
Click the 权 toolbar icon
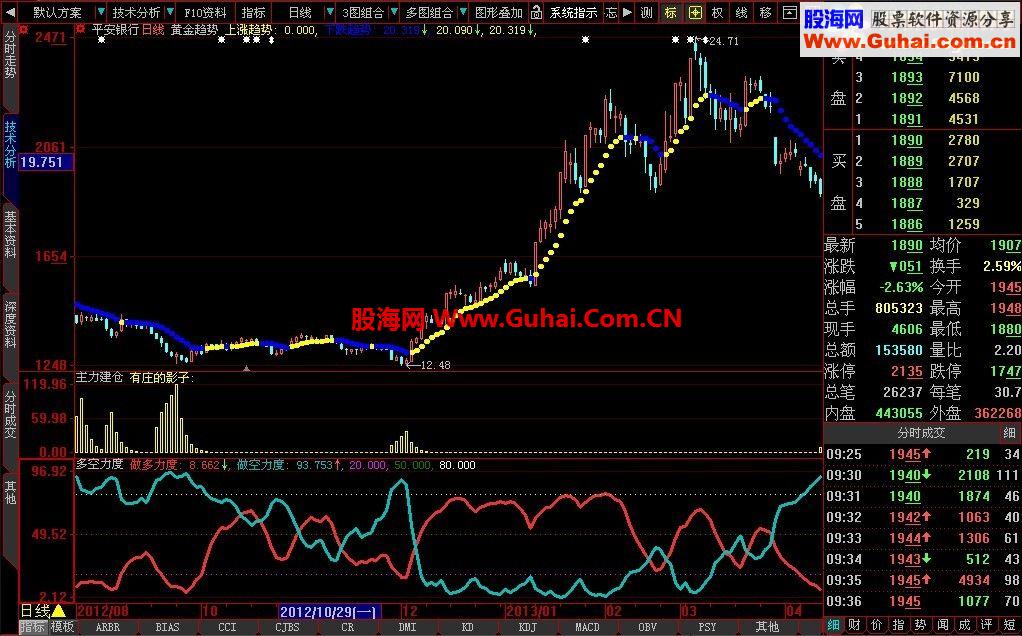click(x=718, y=12)
